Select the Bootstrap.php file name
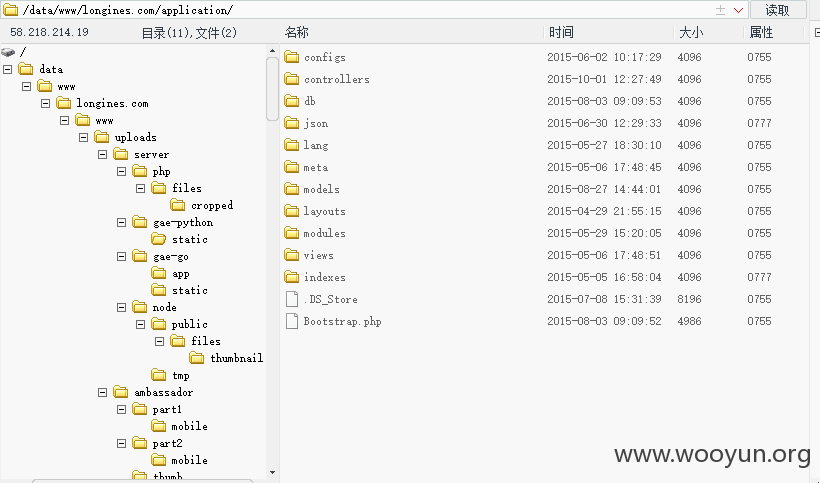The image size is (820, 483). (x=343, y=321)
